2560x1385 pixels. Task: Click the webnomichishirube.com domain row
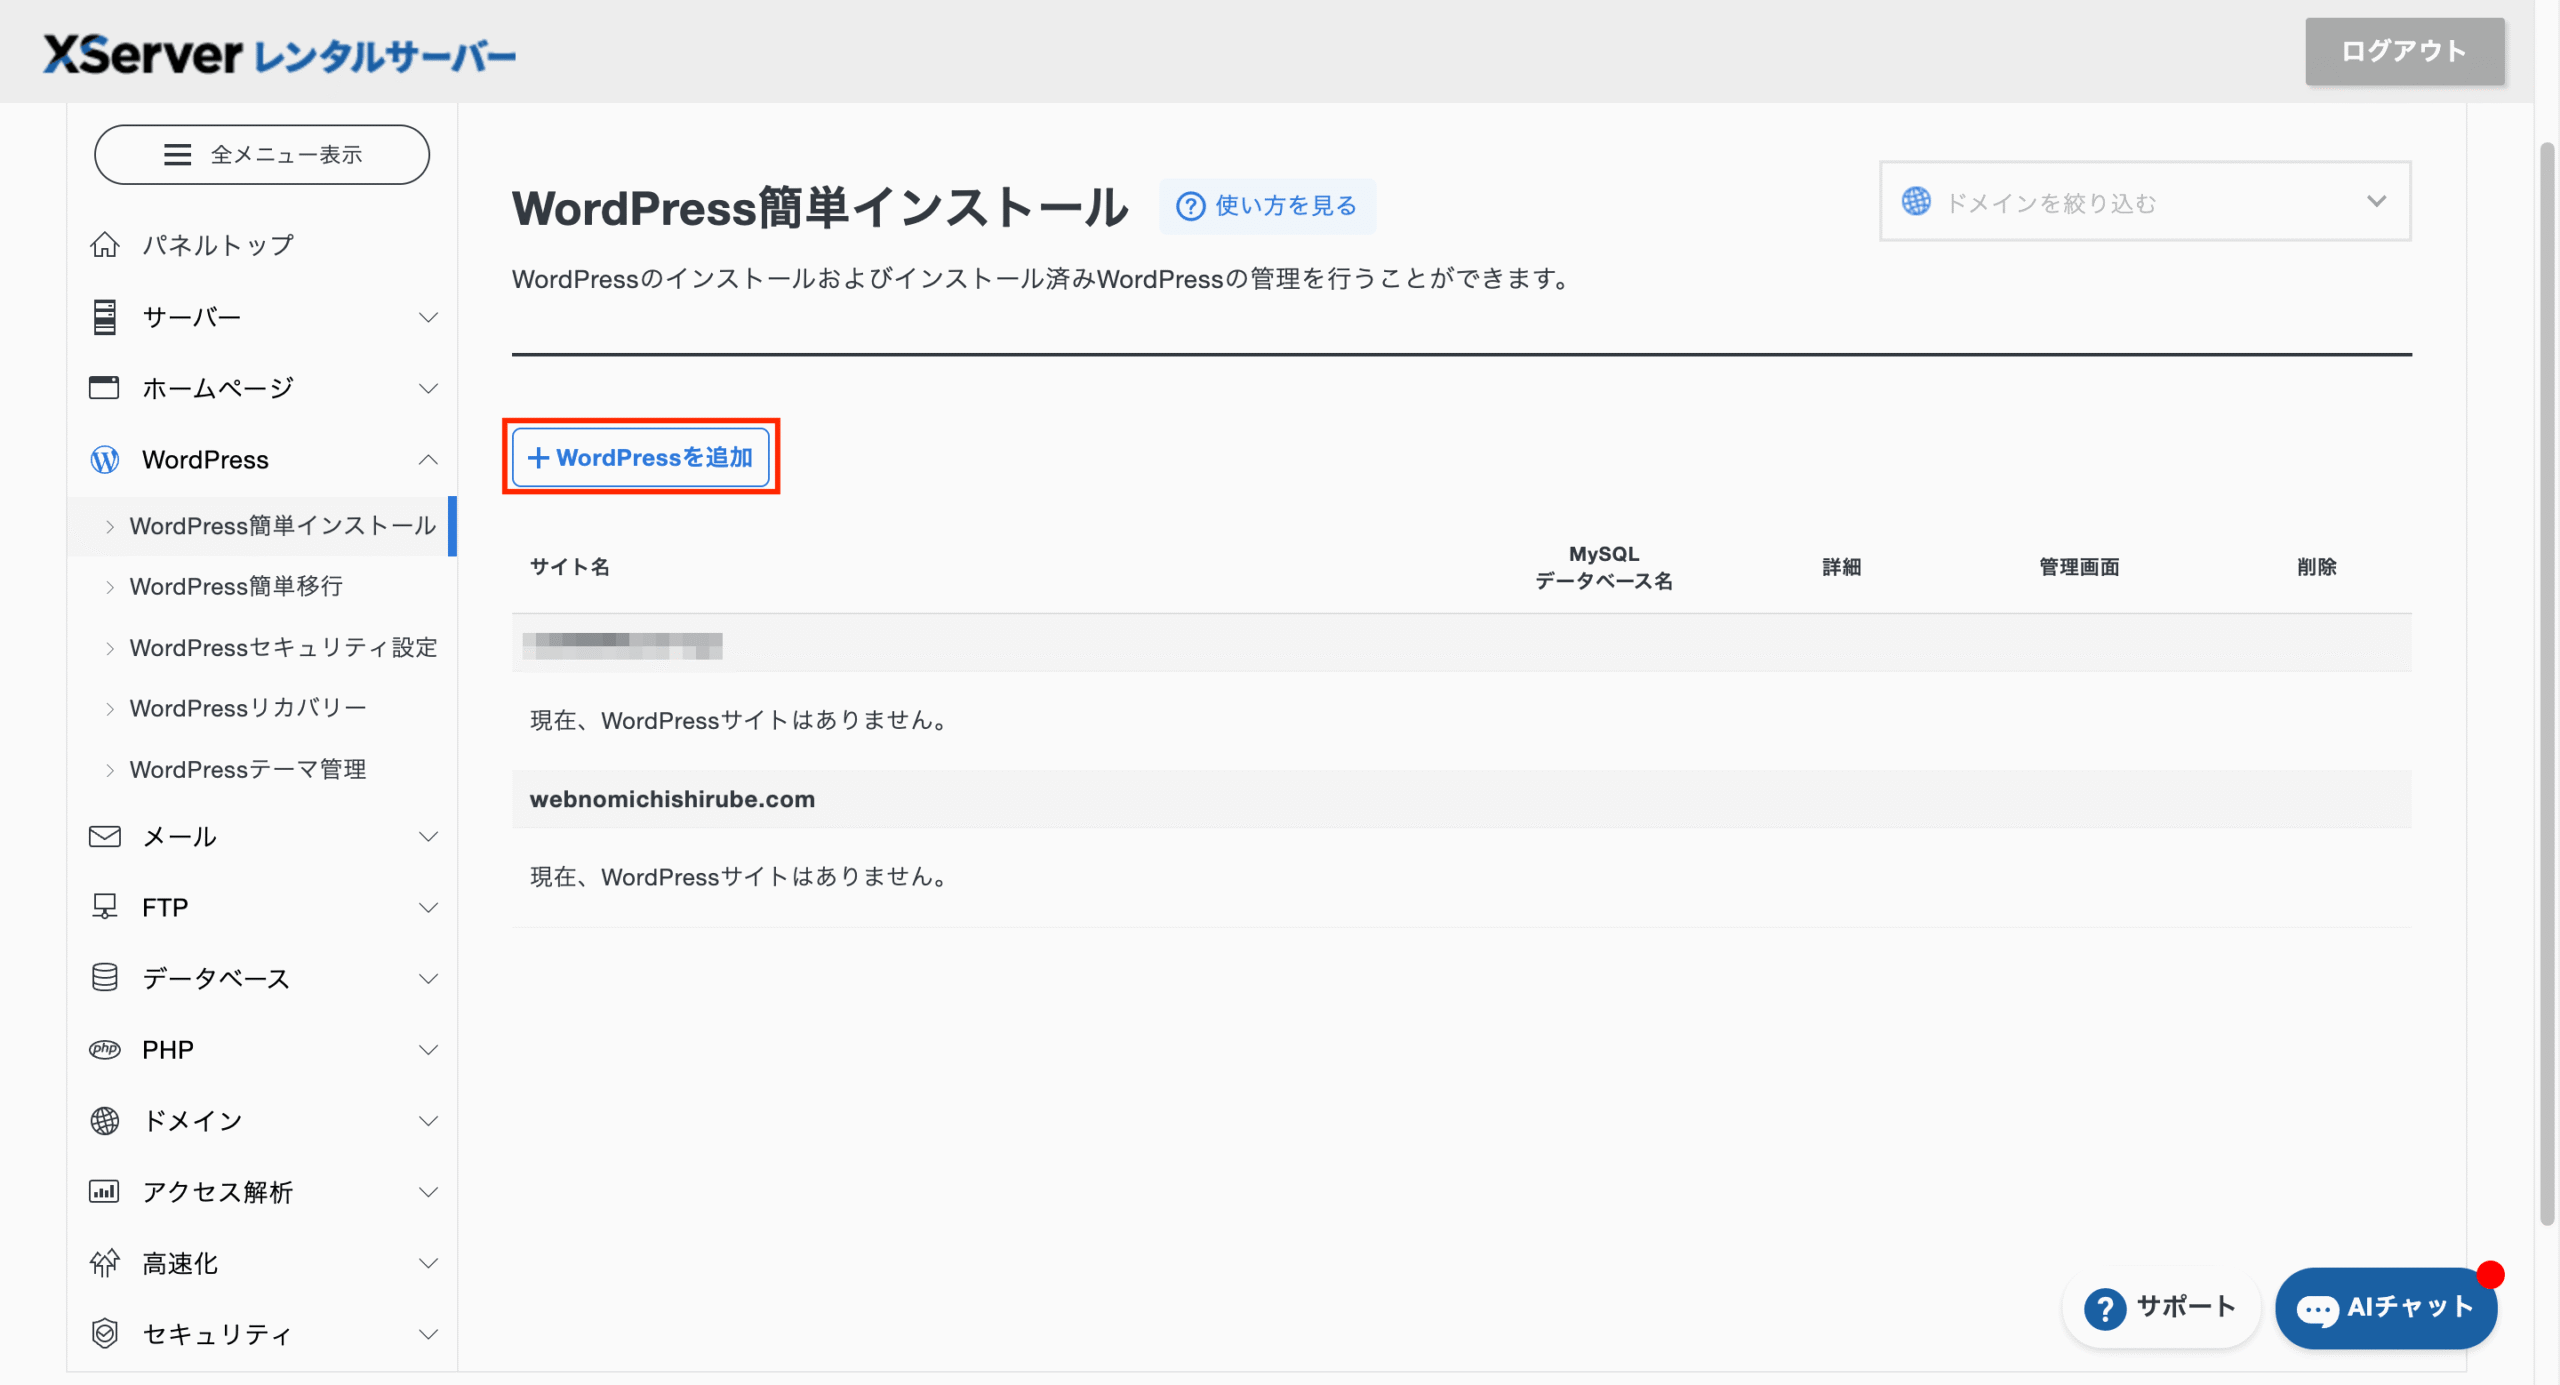[x=1462, y=799]
